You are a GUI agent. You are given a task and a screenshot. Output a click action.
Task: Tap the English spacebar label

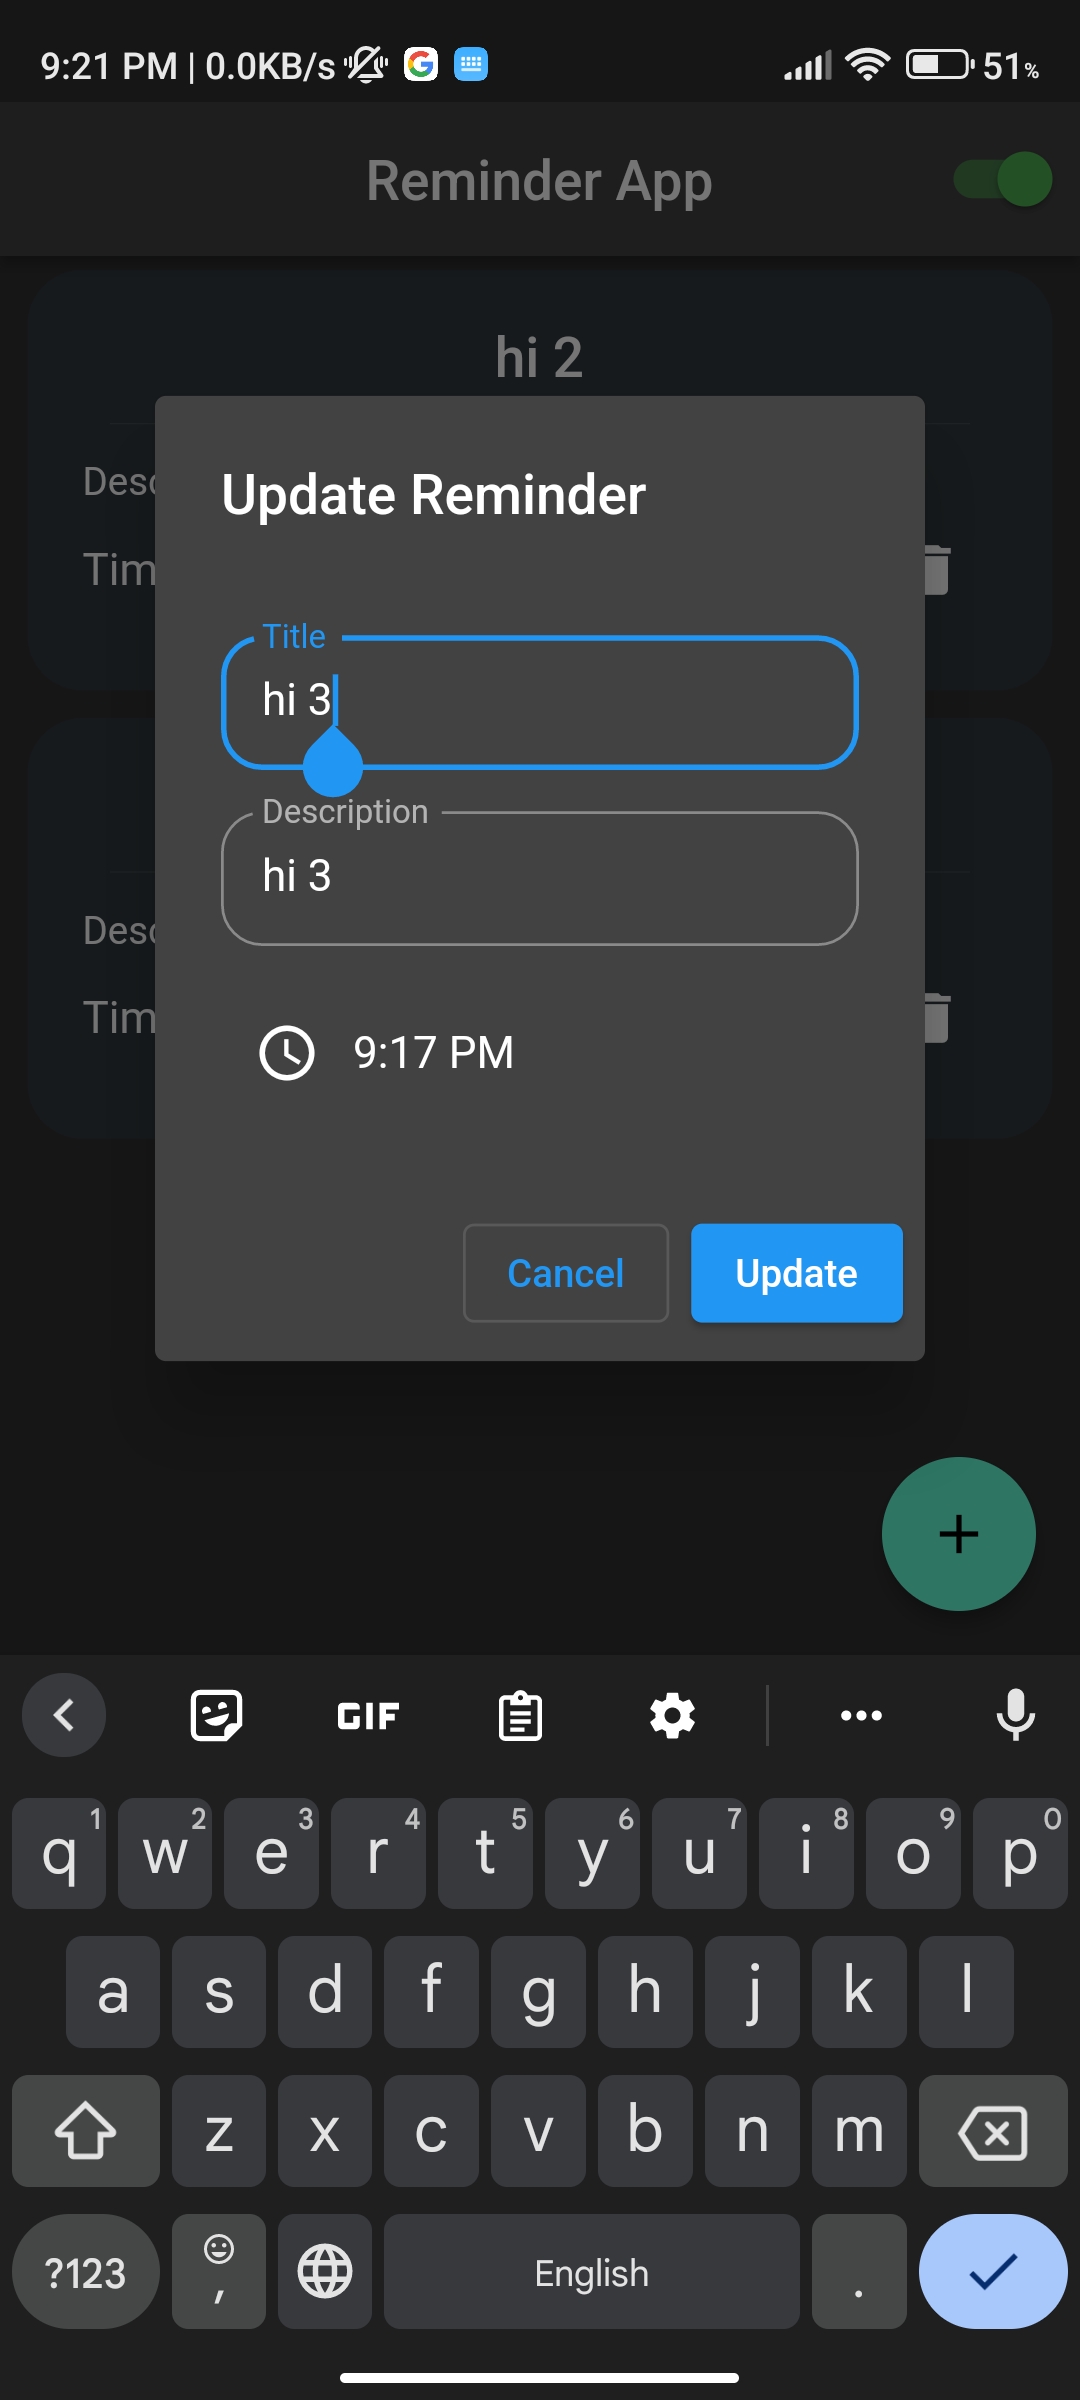pyautogui.click(x=590, y=2272)
